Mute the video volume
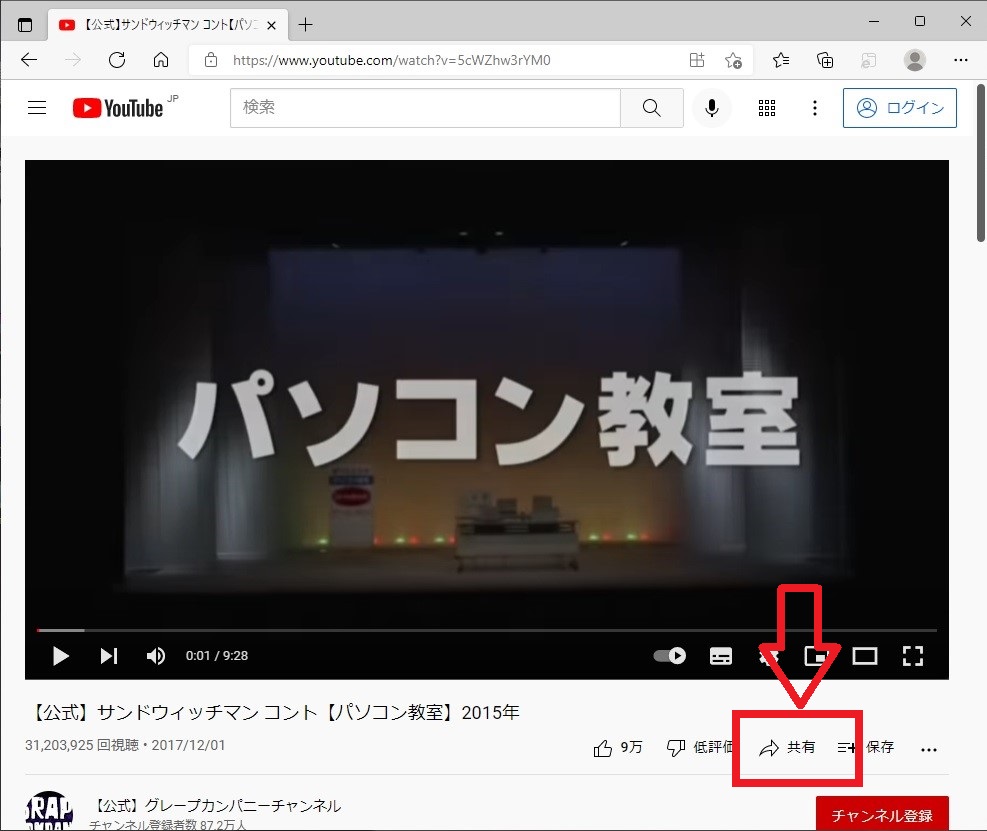The width and height of the screenshot is (987, 831). coord(155,656)
